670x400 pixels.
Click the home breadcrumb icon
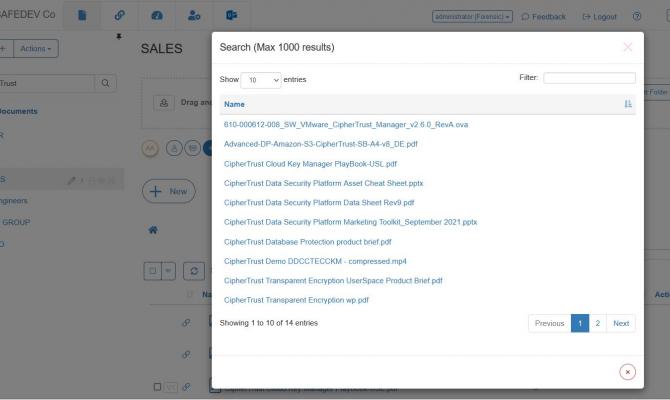153,230
